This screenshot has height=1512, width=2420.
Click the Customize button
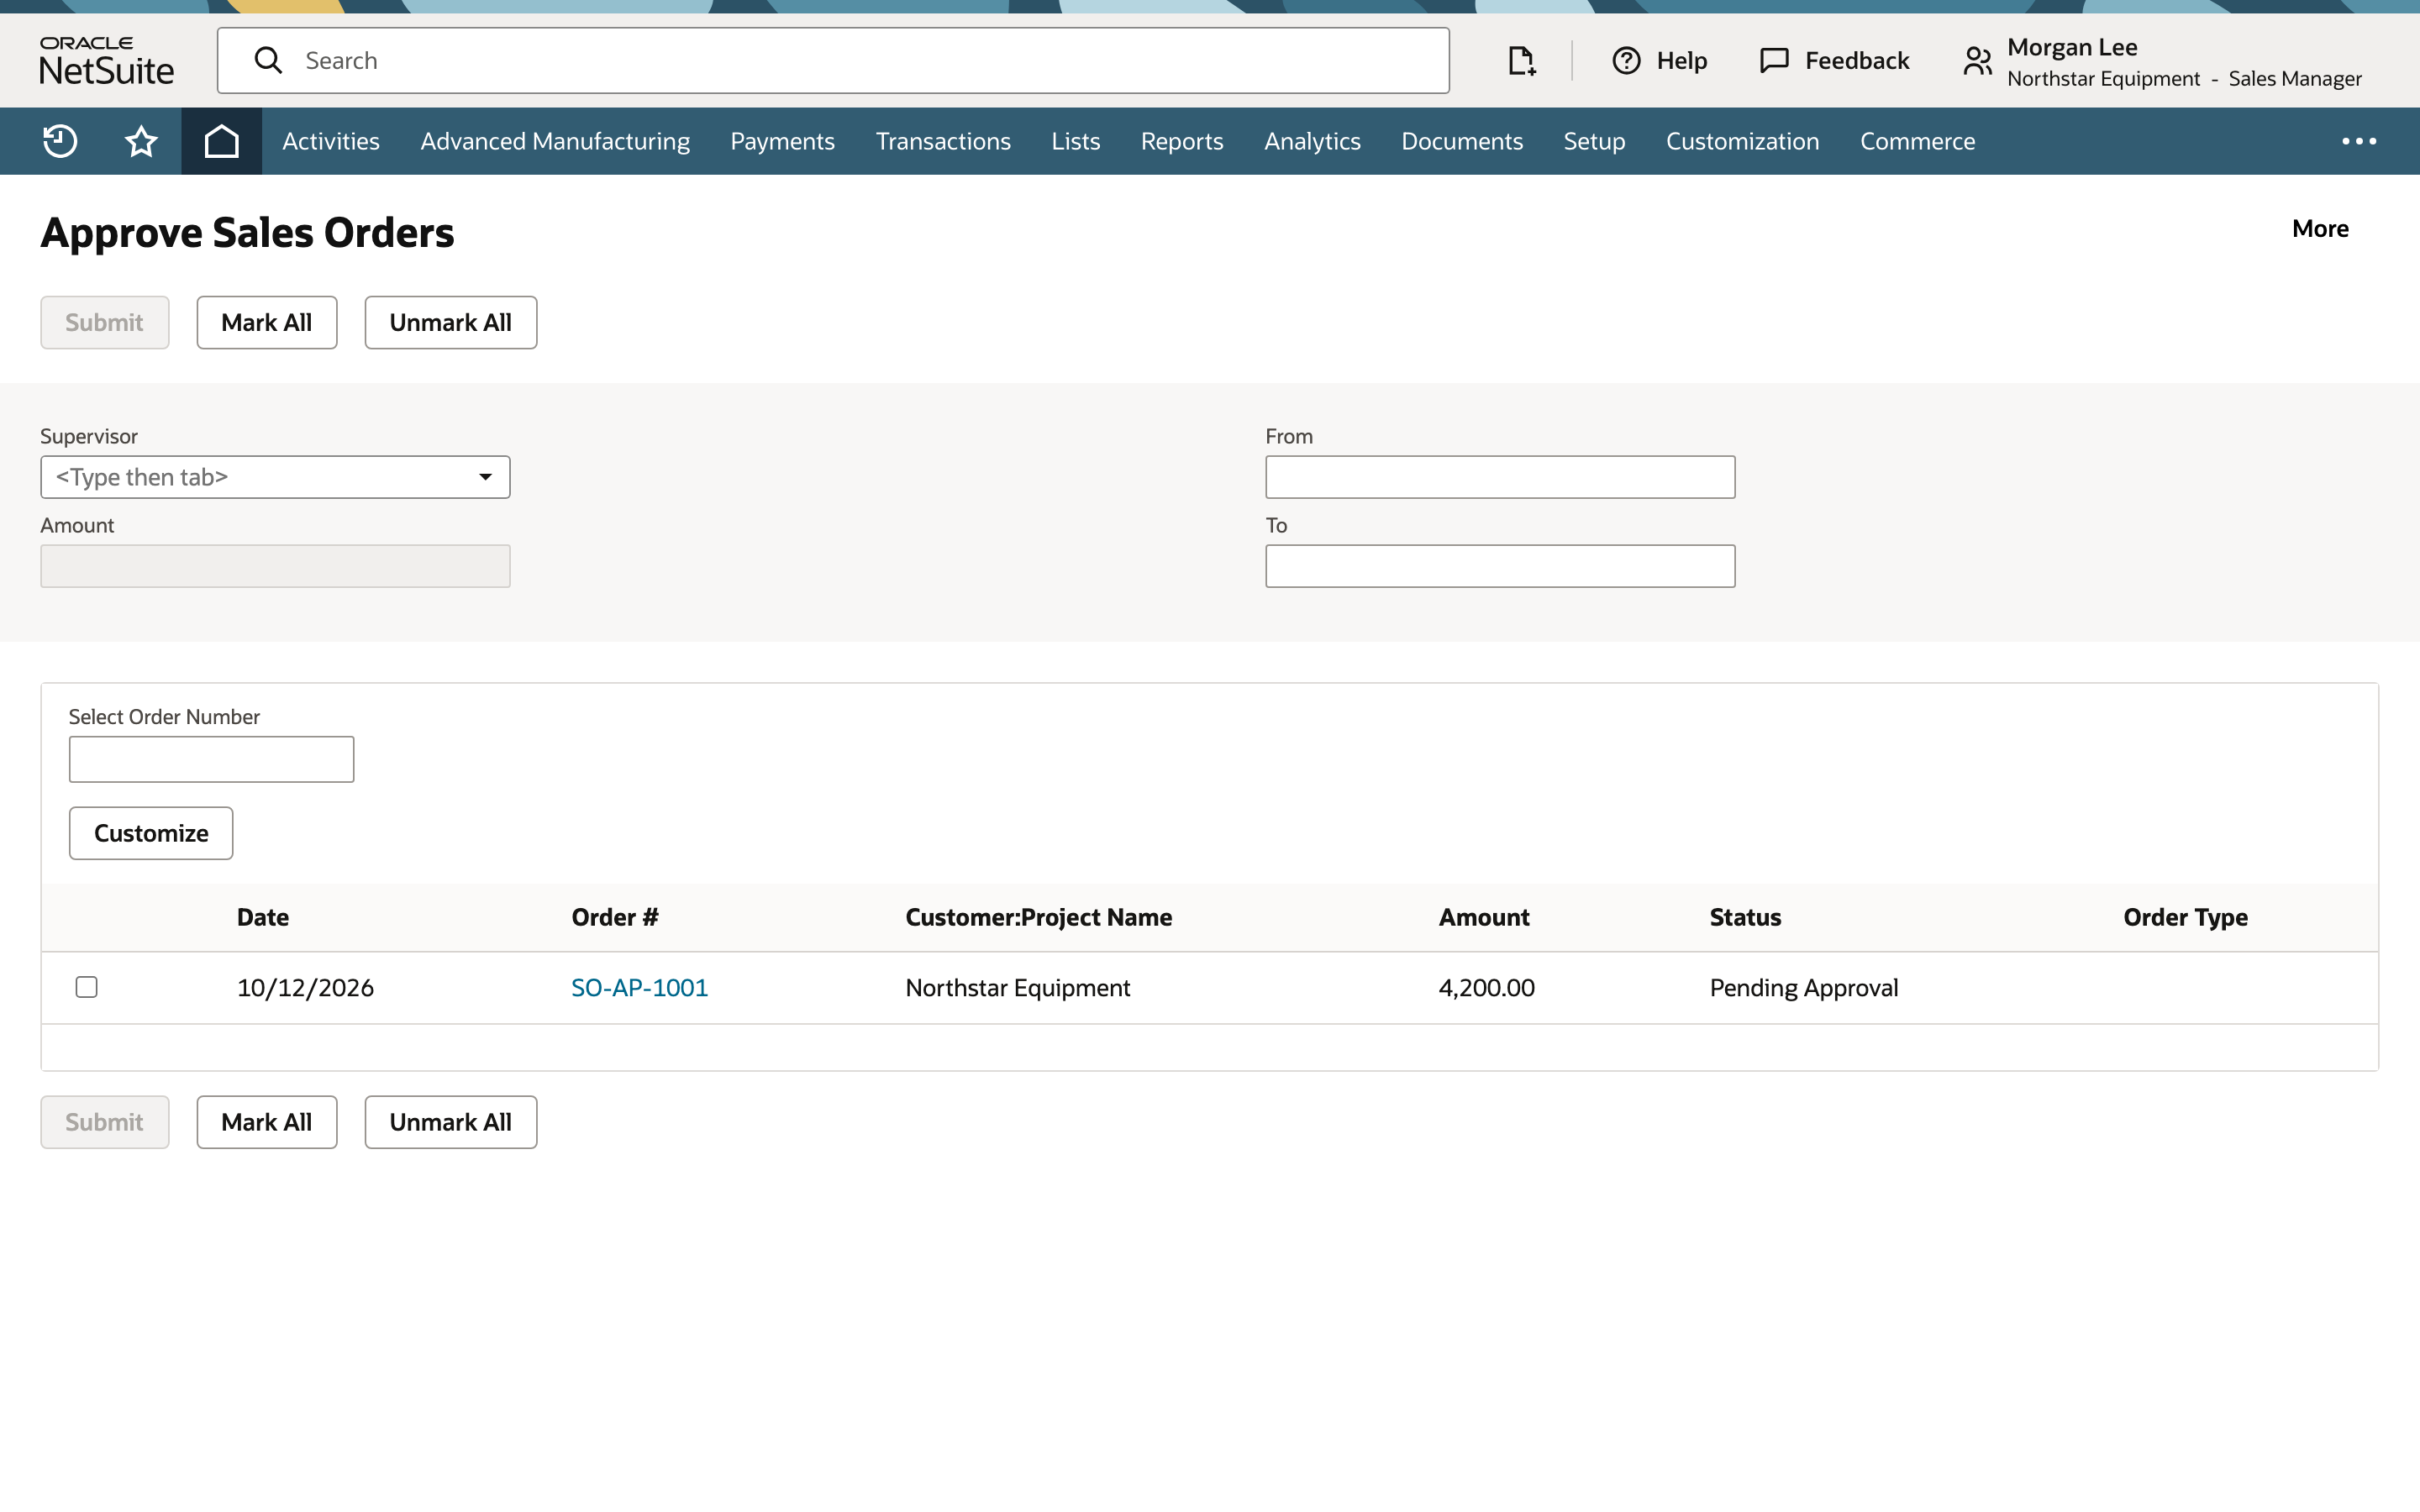(151, 833)
